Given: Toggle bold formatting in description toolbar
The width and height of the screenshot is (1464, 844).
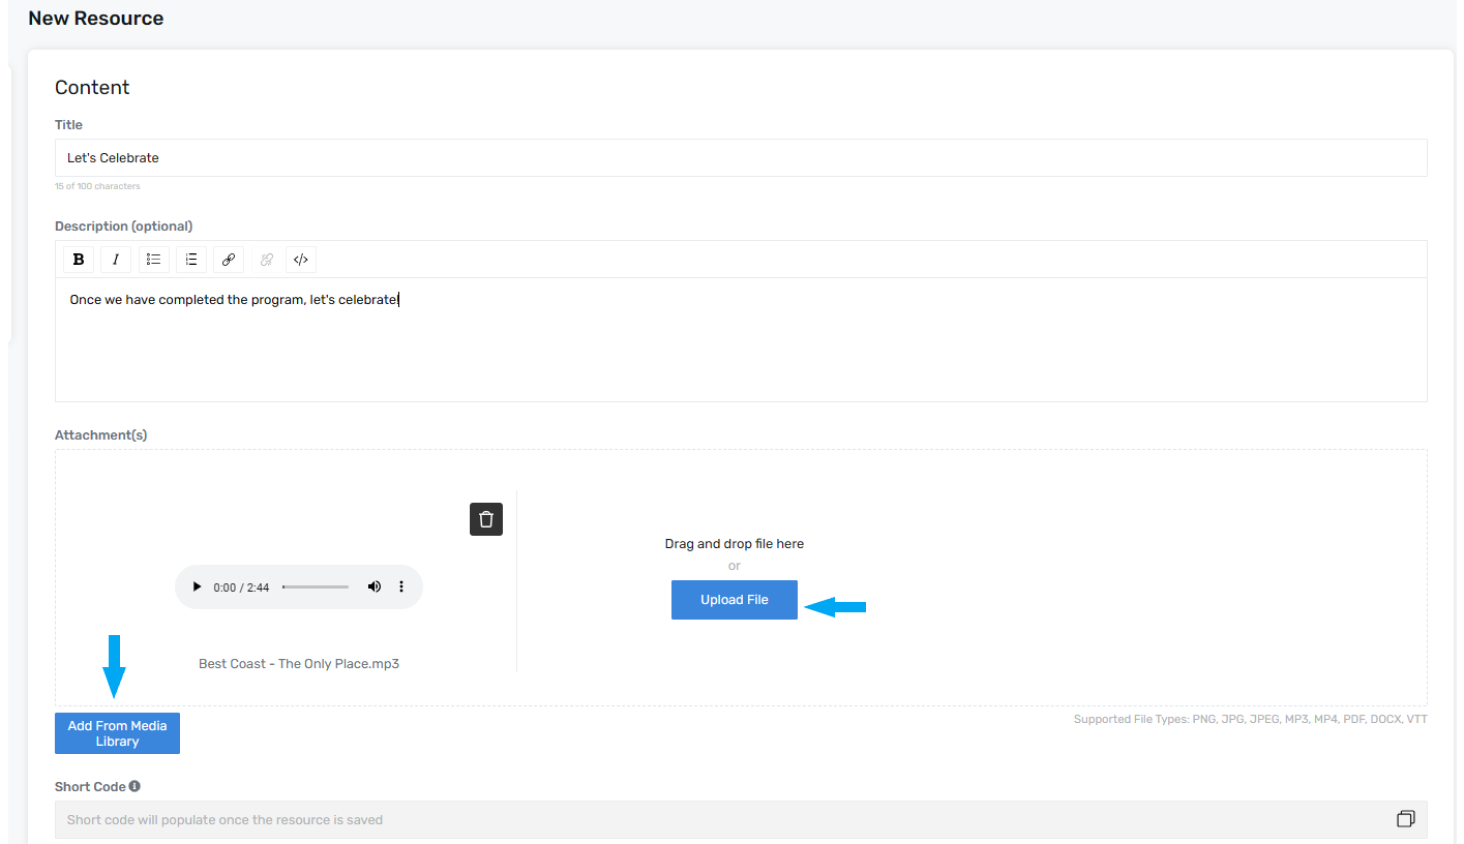Looking at the screenshot, I should [78, 259].
